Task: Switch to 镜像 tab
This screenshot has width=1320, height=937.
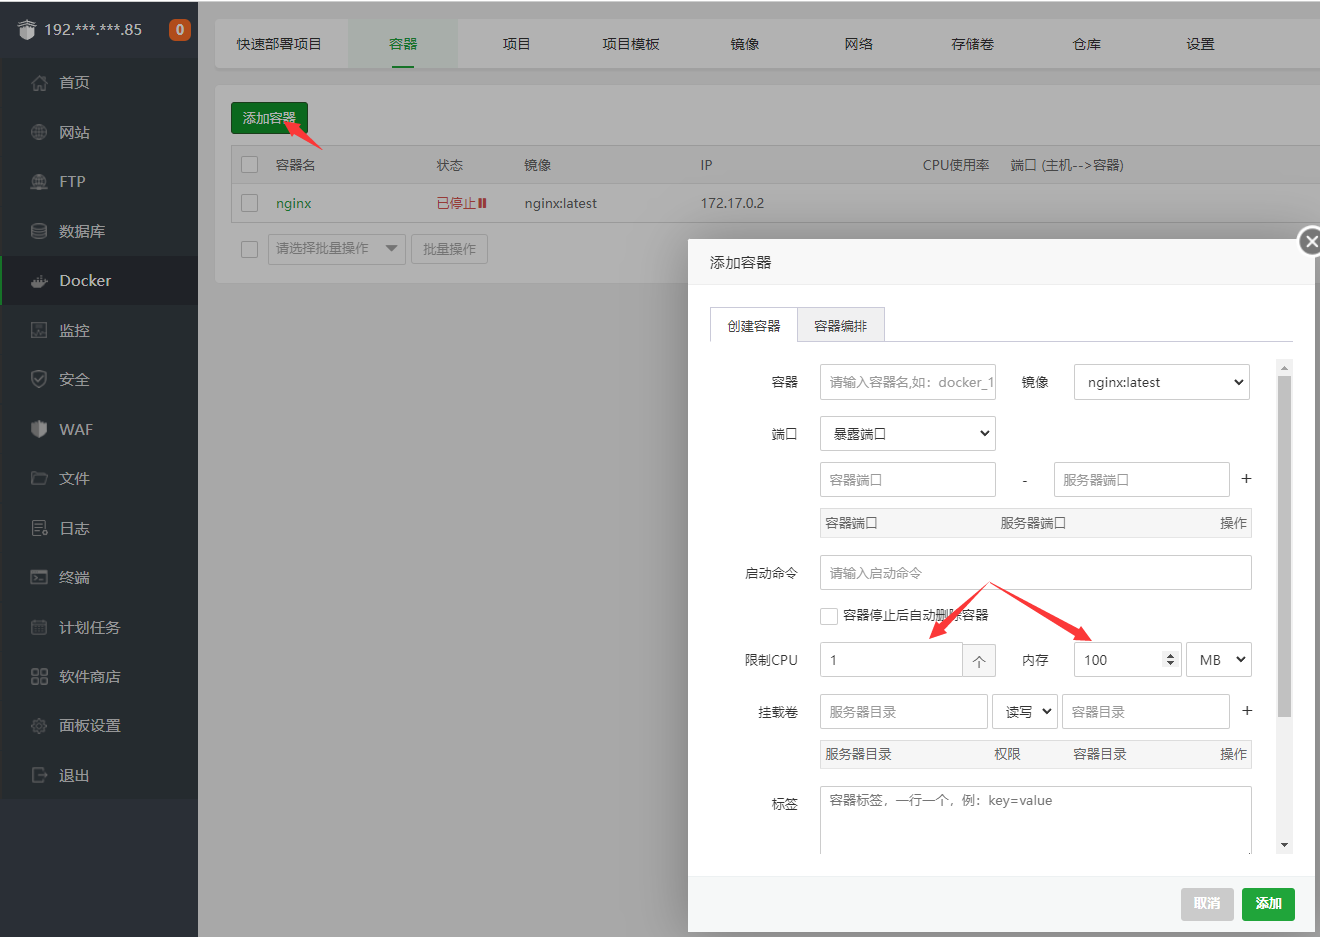Action: coord(745,44)
